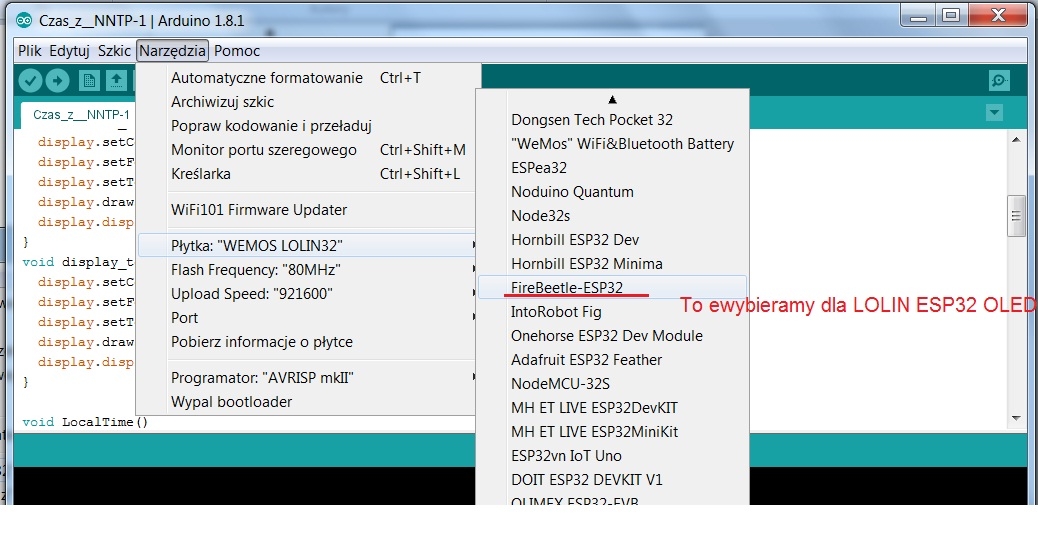
Task: Click the 'void display_t' code line
Action: (x=77, y=262)
